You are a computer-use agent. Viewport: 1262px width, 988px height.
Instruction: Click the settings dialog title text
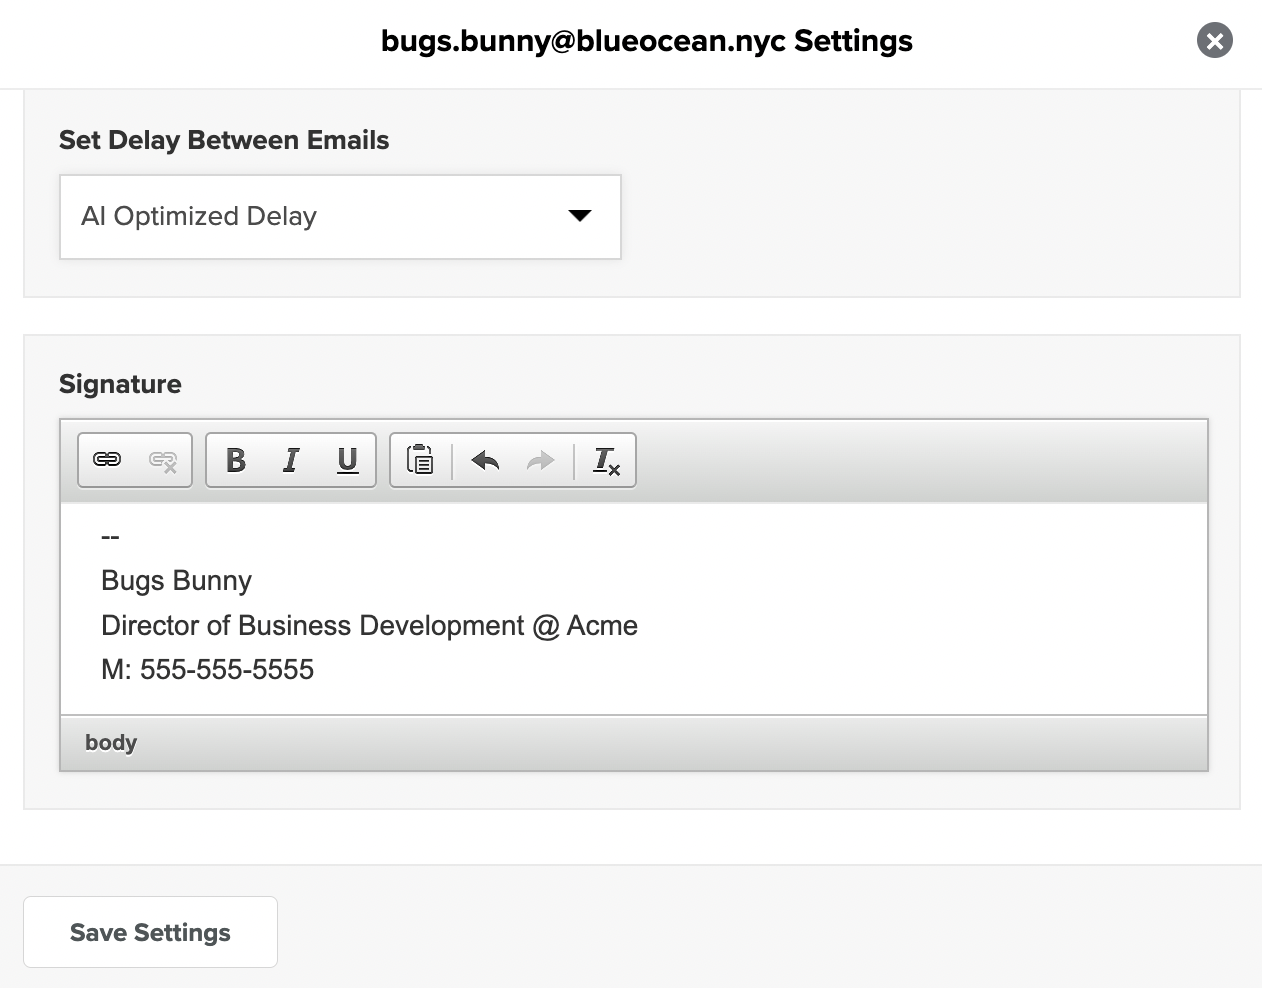click(647, 41)
